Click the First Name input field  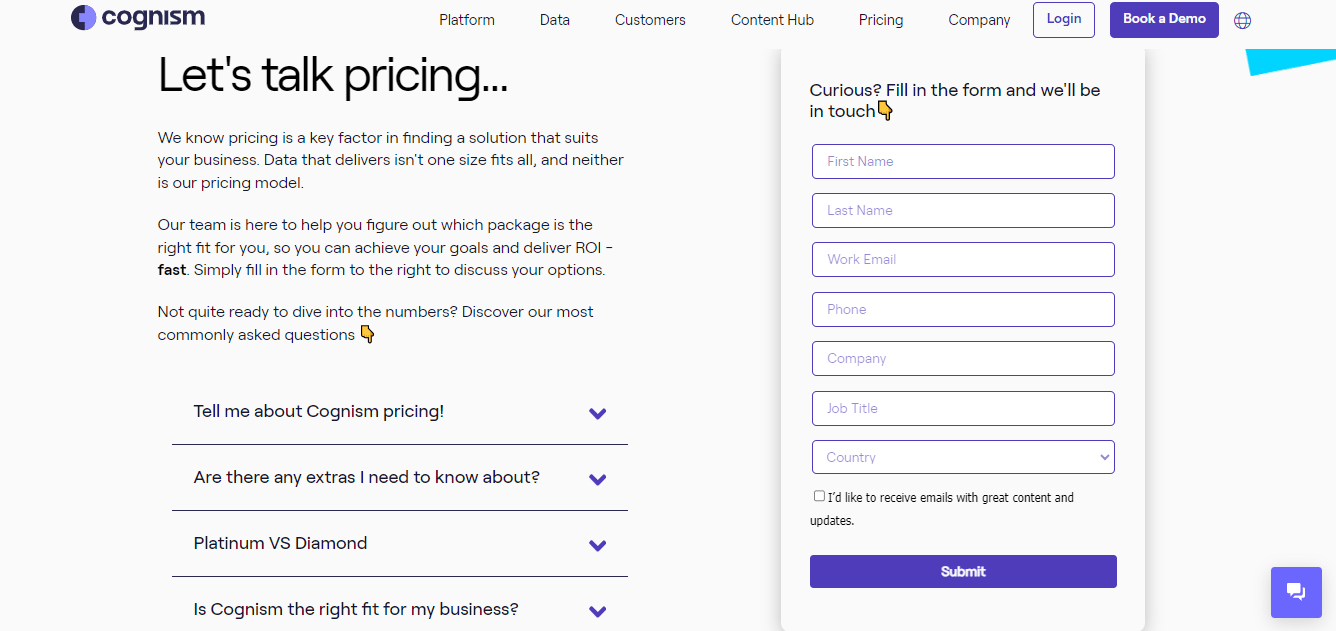tap(962, 161)
